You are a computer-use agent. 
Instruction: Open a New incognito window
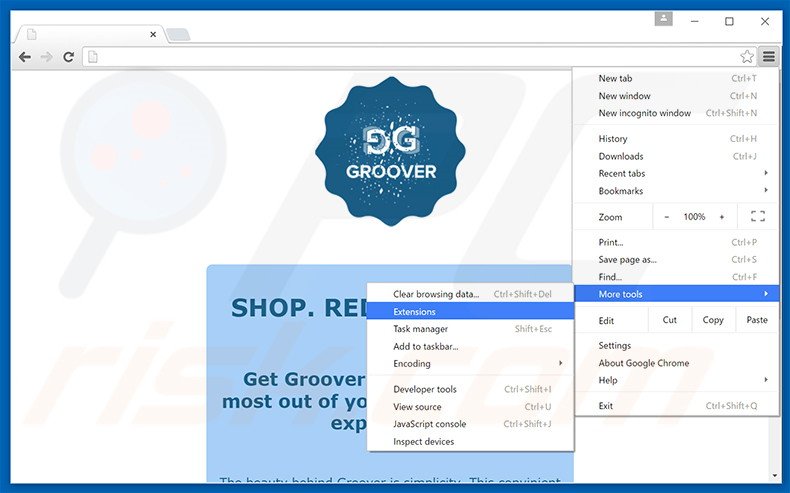tap(677, 113)
